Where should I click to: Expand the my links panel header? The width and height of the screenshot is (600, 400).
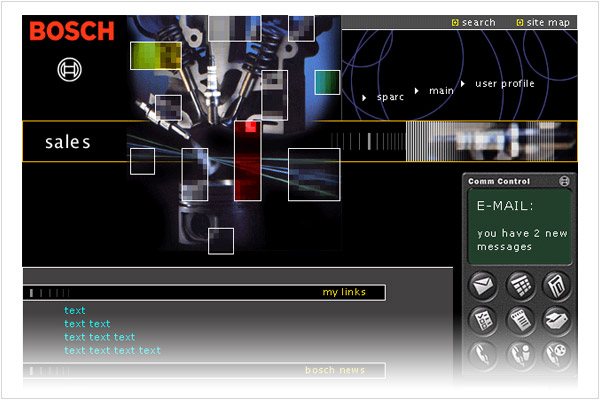[x=343, y=292]
